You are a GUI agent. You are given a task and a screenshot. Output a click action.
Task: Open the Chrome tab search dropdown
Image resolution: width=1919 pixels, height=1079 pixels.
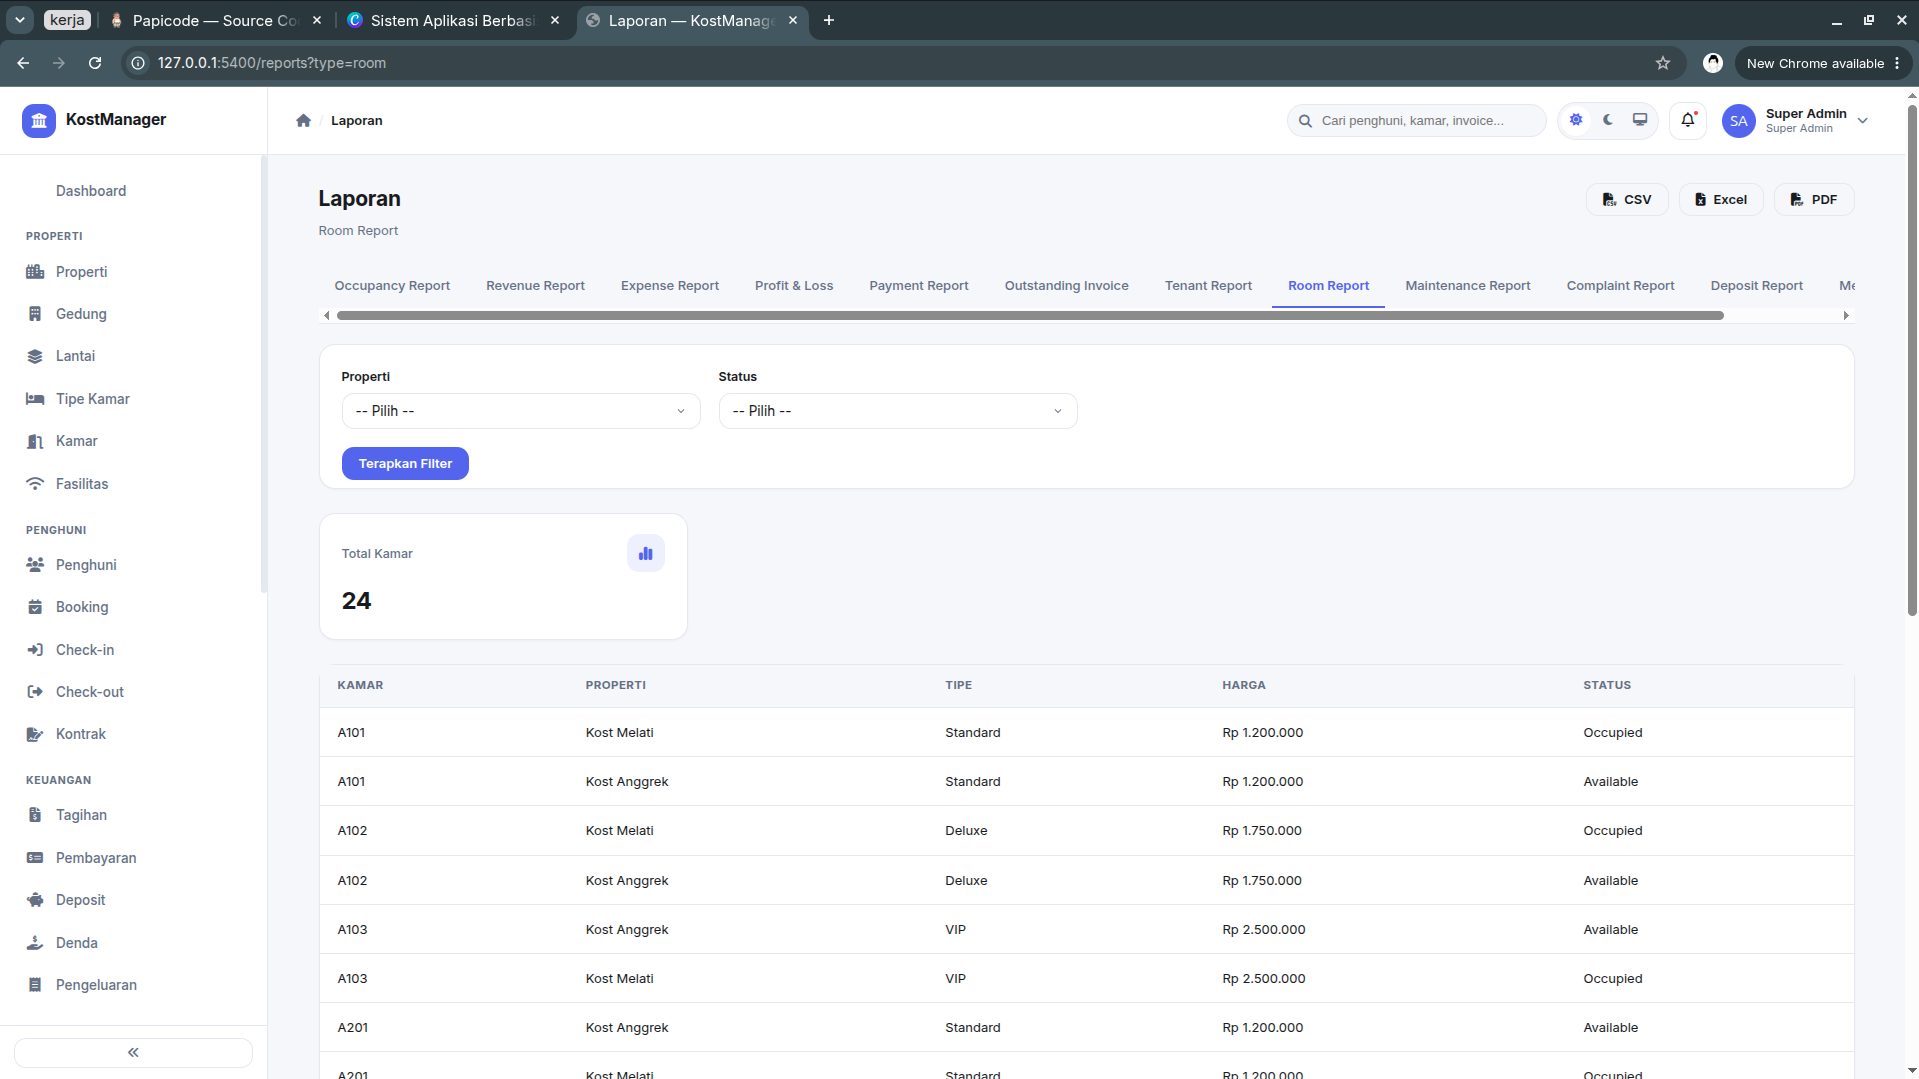click(x=20, y=20)
